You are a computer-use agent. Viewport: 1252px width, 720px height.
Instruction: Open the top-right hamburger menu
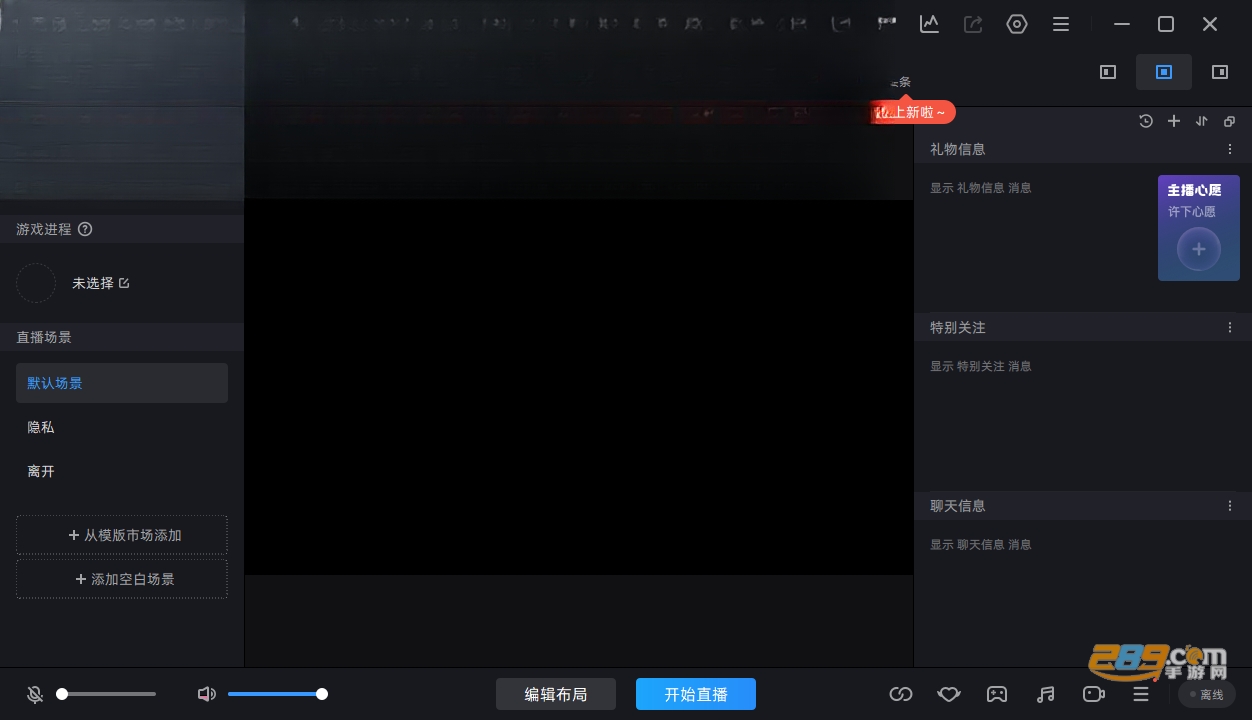(x=1061, y=24)
